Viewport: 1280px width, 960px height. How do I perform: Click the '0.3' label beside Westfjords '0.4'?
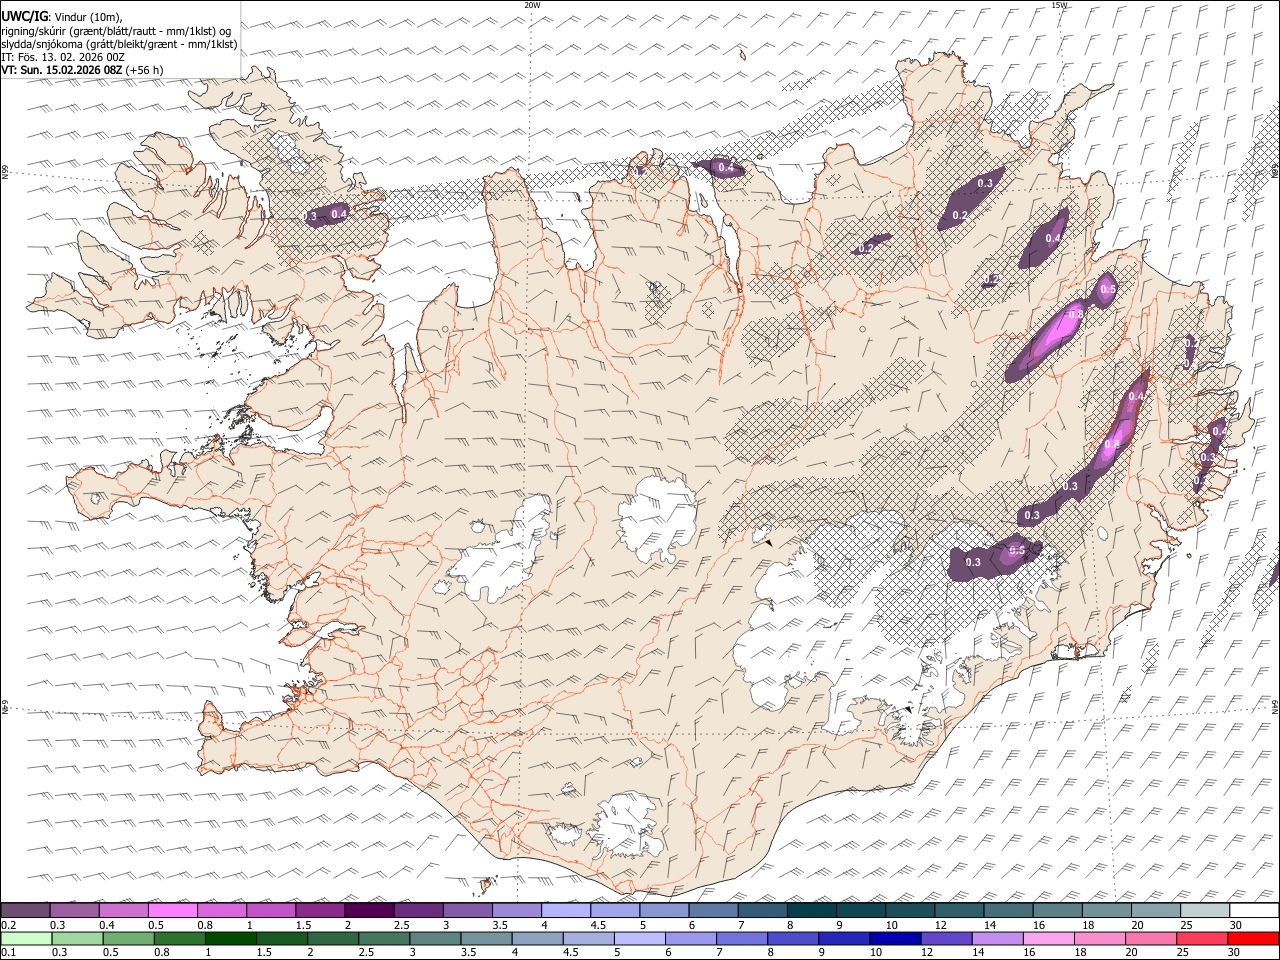[x=310, y=216]
